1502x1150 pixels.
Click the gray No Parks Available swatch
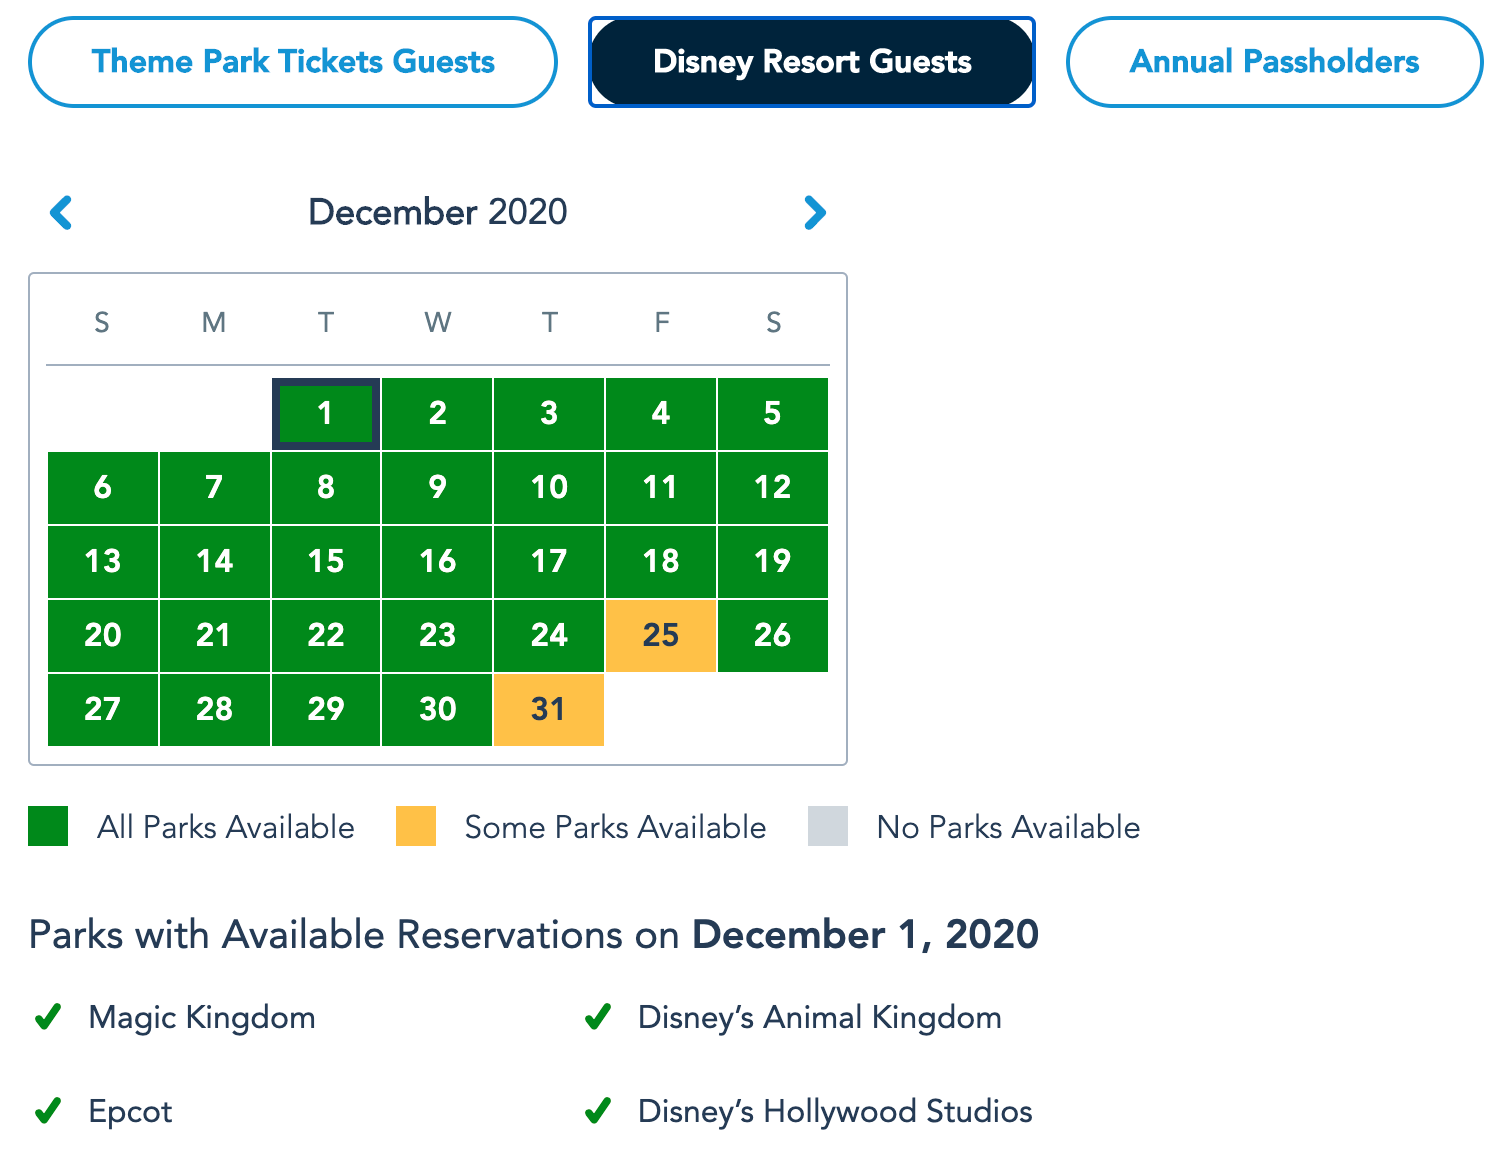coord(828,826)
